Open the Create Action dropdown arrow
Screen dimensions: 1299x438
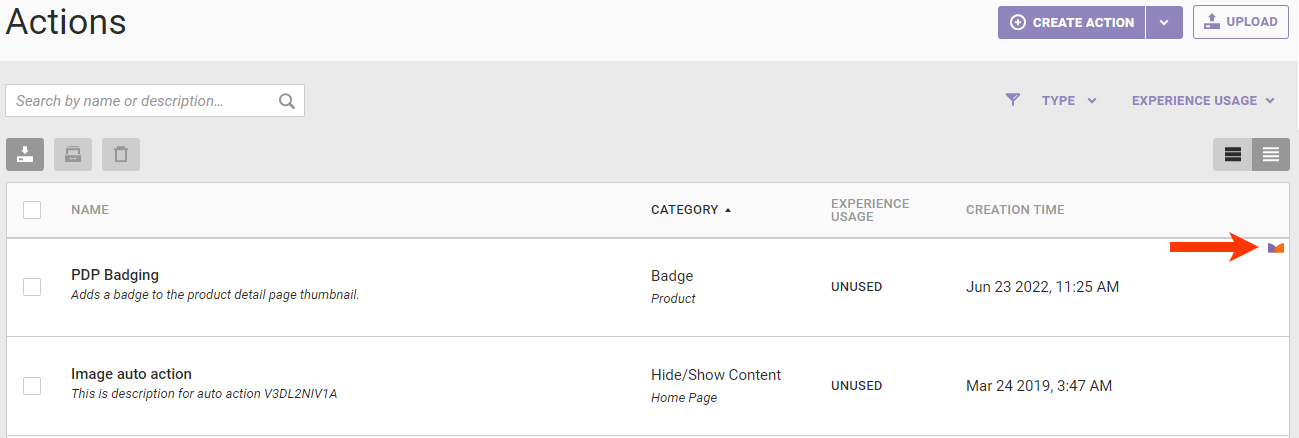(x=1164, y=22)
